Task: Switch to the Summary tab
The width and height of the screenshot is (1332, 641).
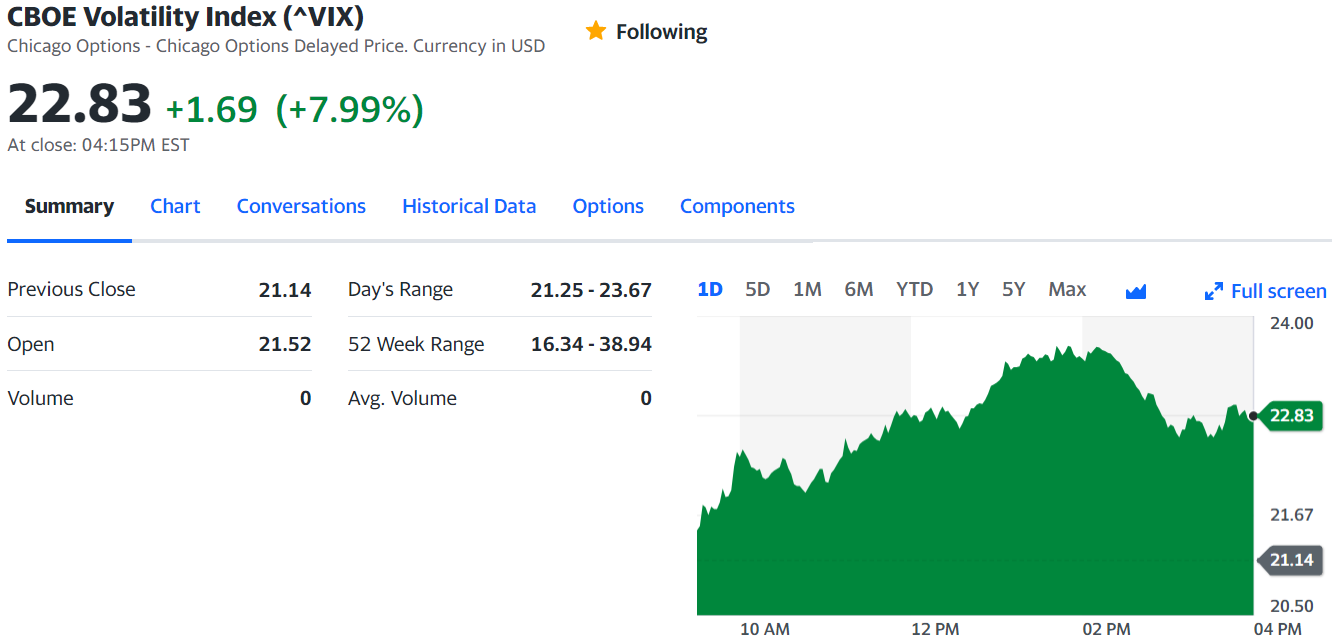Action: click(69, 206)
